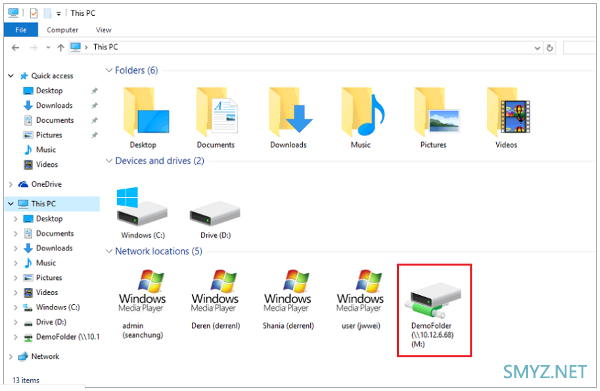Collapse the Folders (6) group

coord(109,70)
